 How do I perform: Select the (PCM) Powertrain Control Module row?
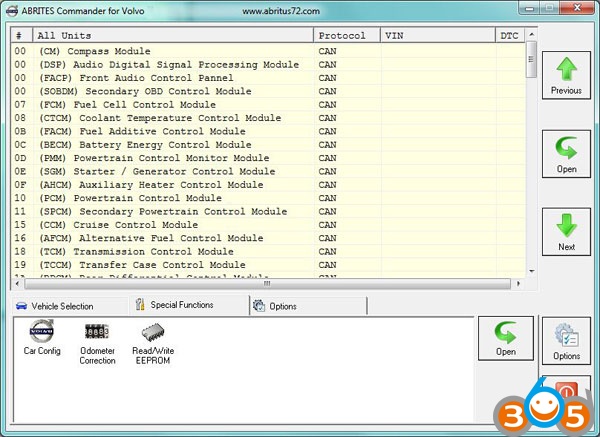(130, 198)
